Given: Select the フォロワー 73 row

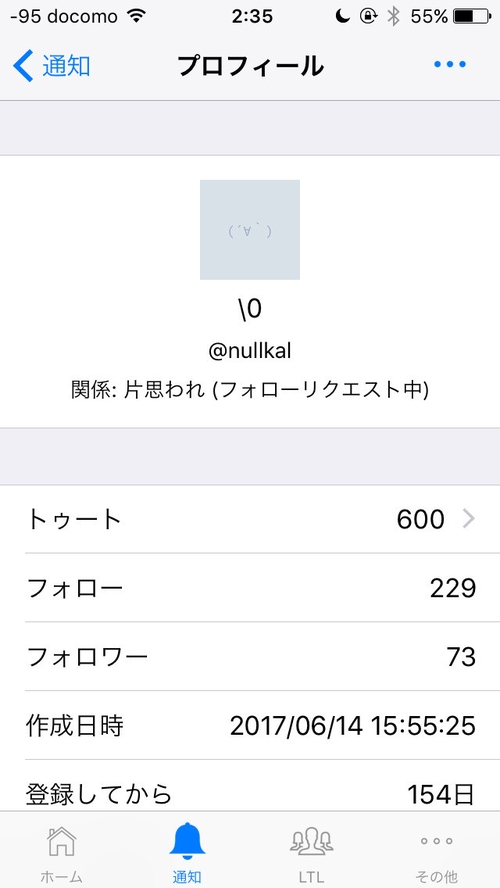Looking at the screenshot, I should coord(250,657).
